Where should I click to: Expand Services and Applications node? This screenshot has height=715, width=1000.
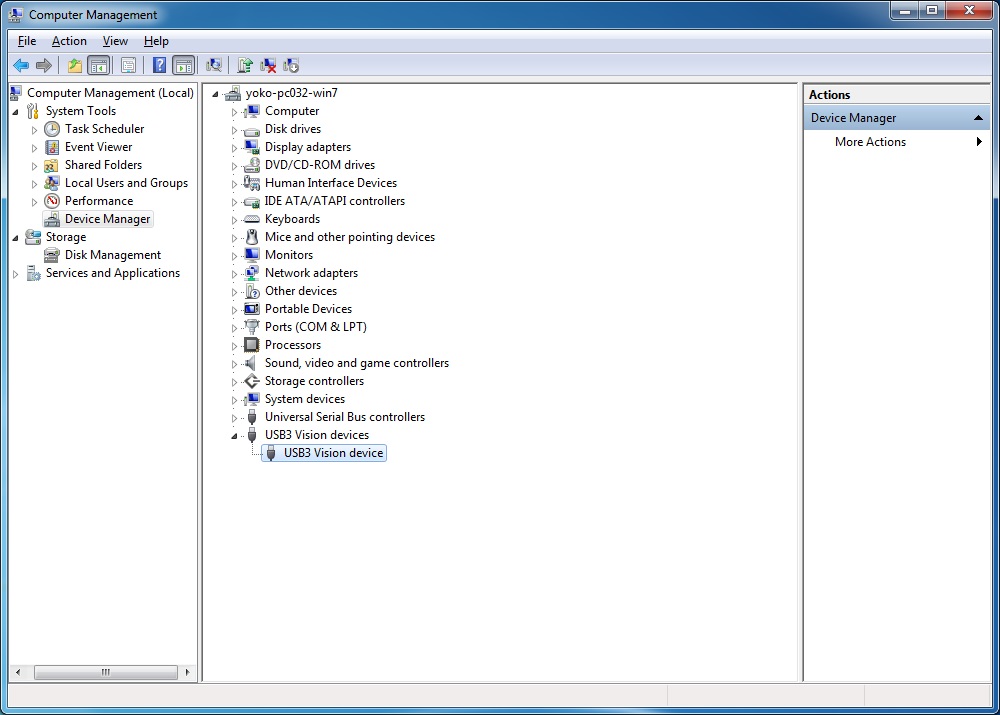tap(16, 274)
